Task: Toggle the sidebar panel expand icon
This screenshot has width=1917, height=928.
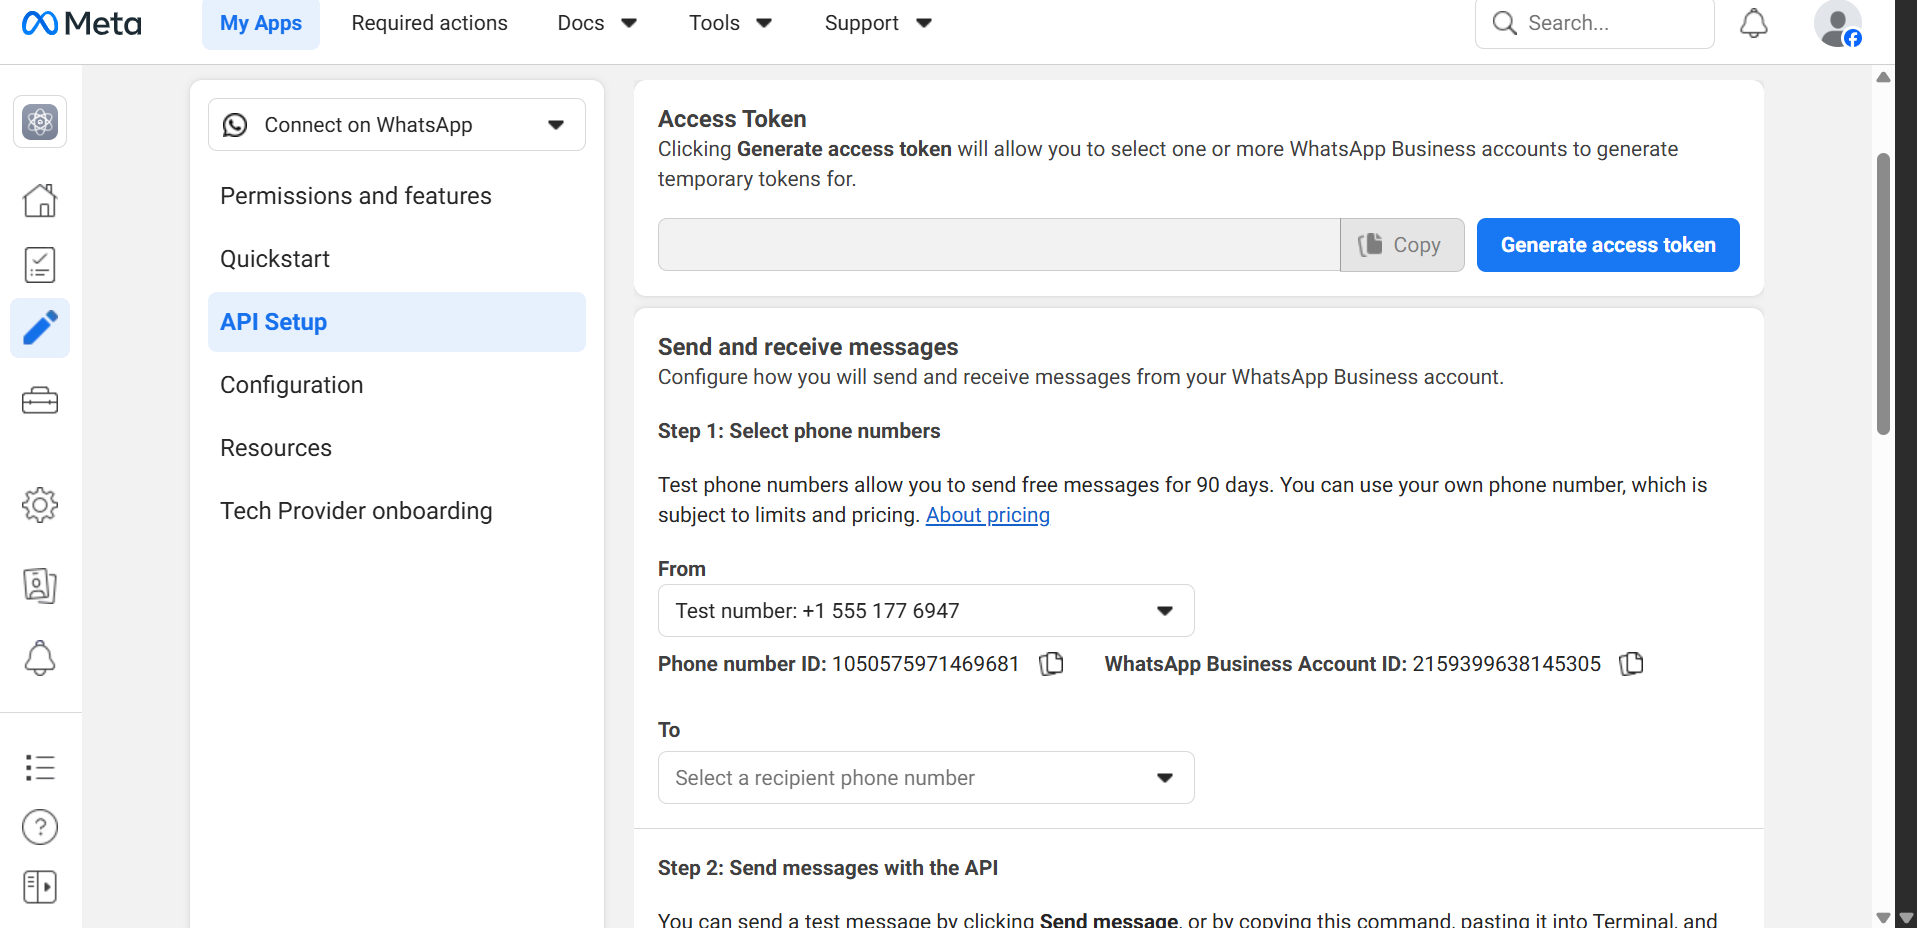Action: [x=40, y=887]
